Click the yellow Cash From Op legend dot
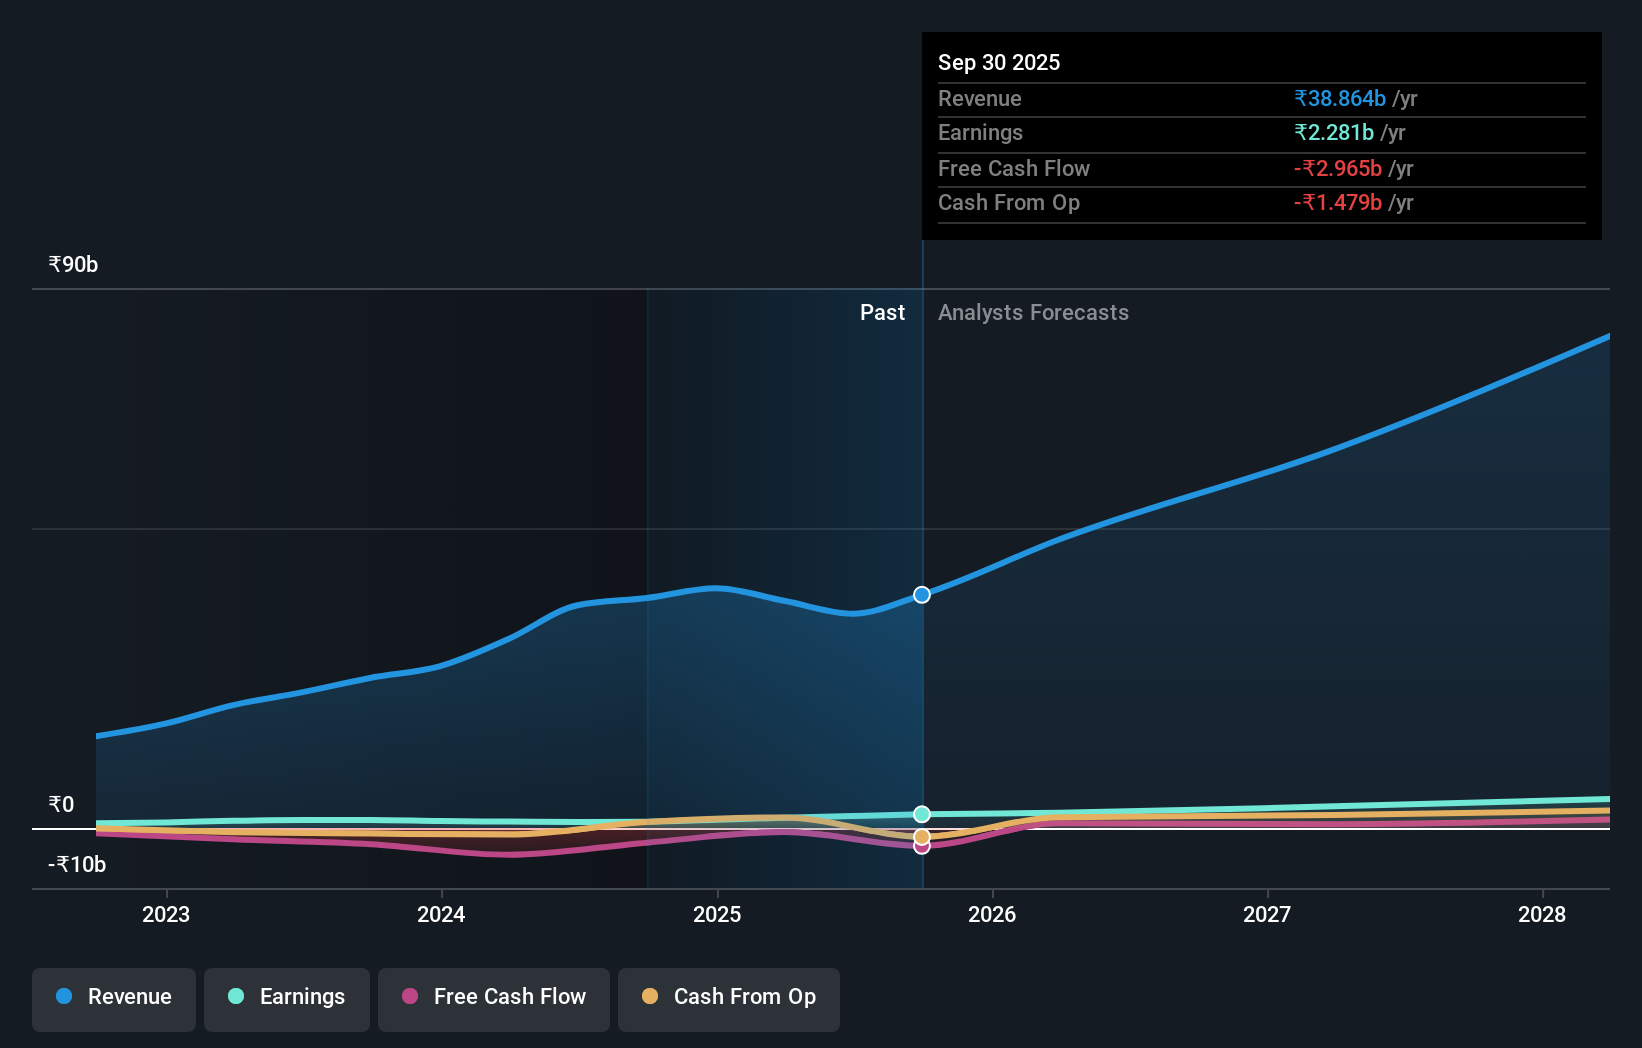 (651, 997)
